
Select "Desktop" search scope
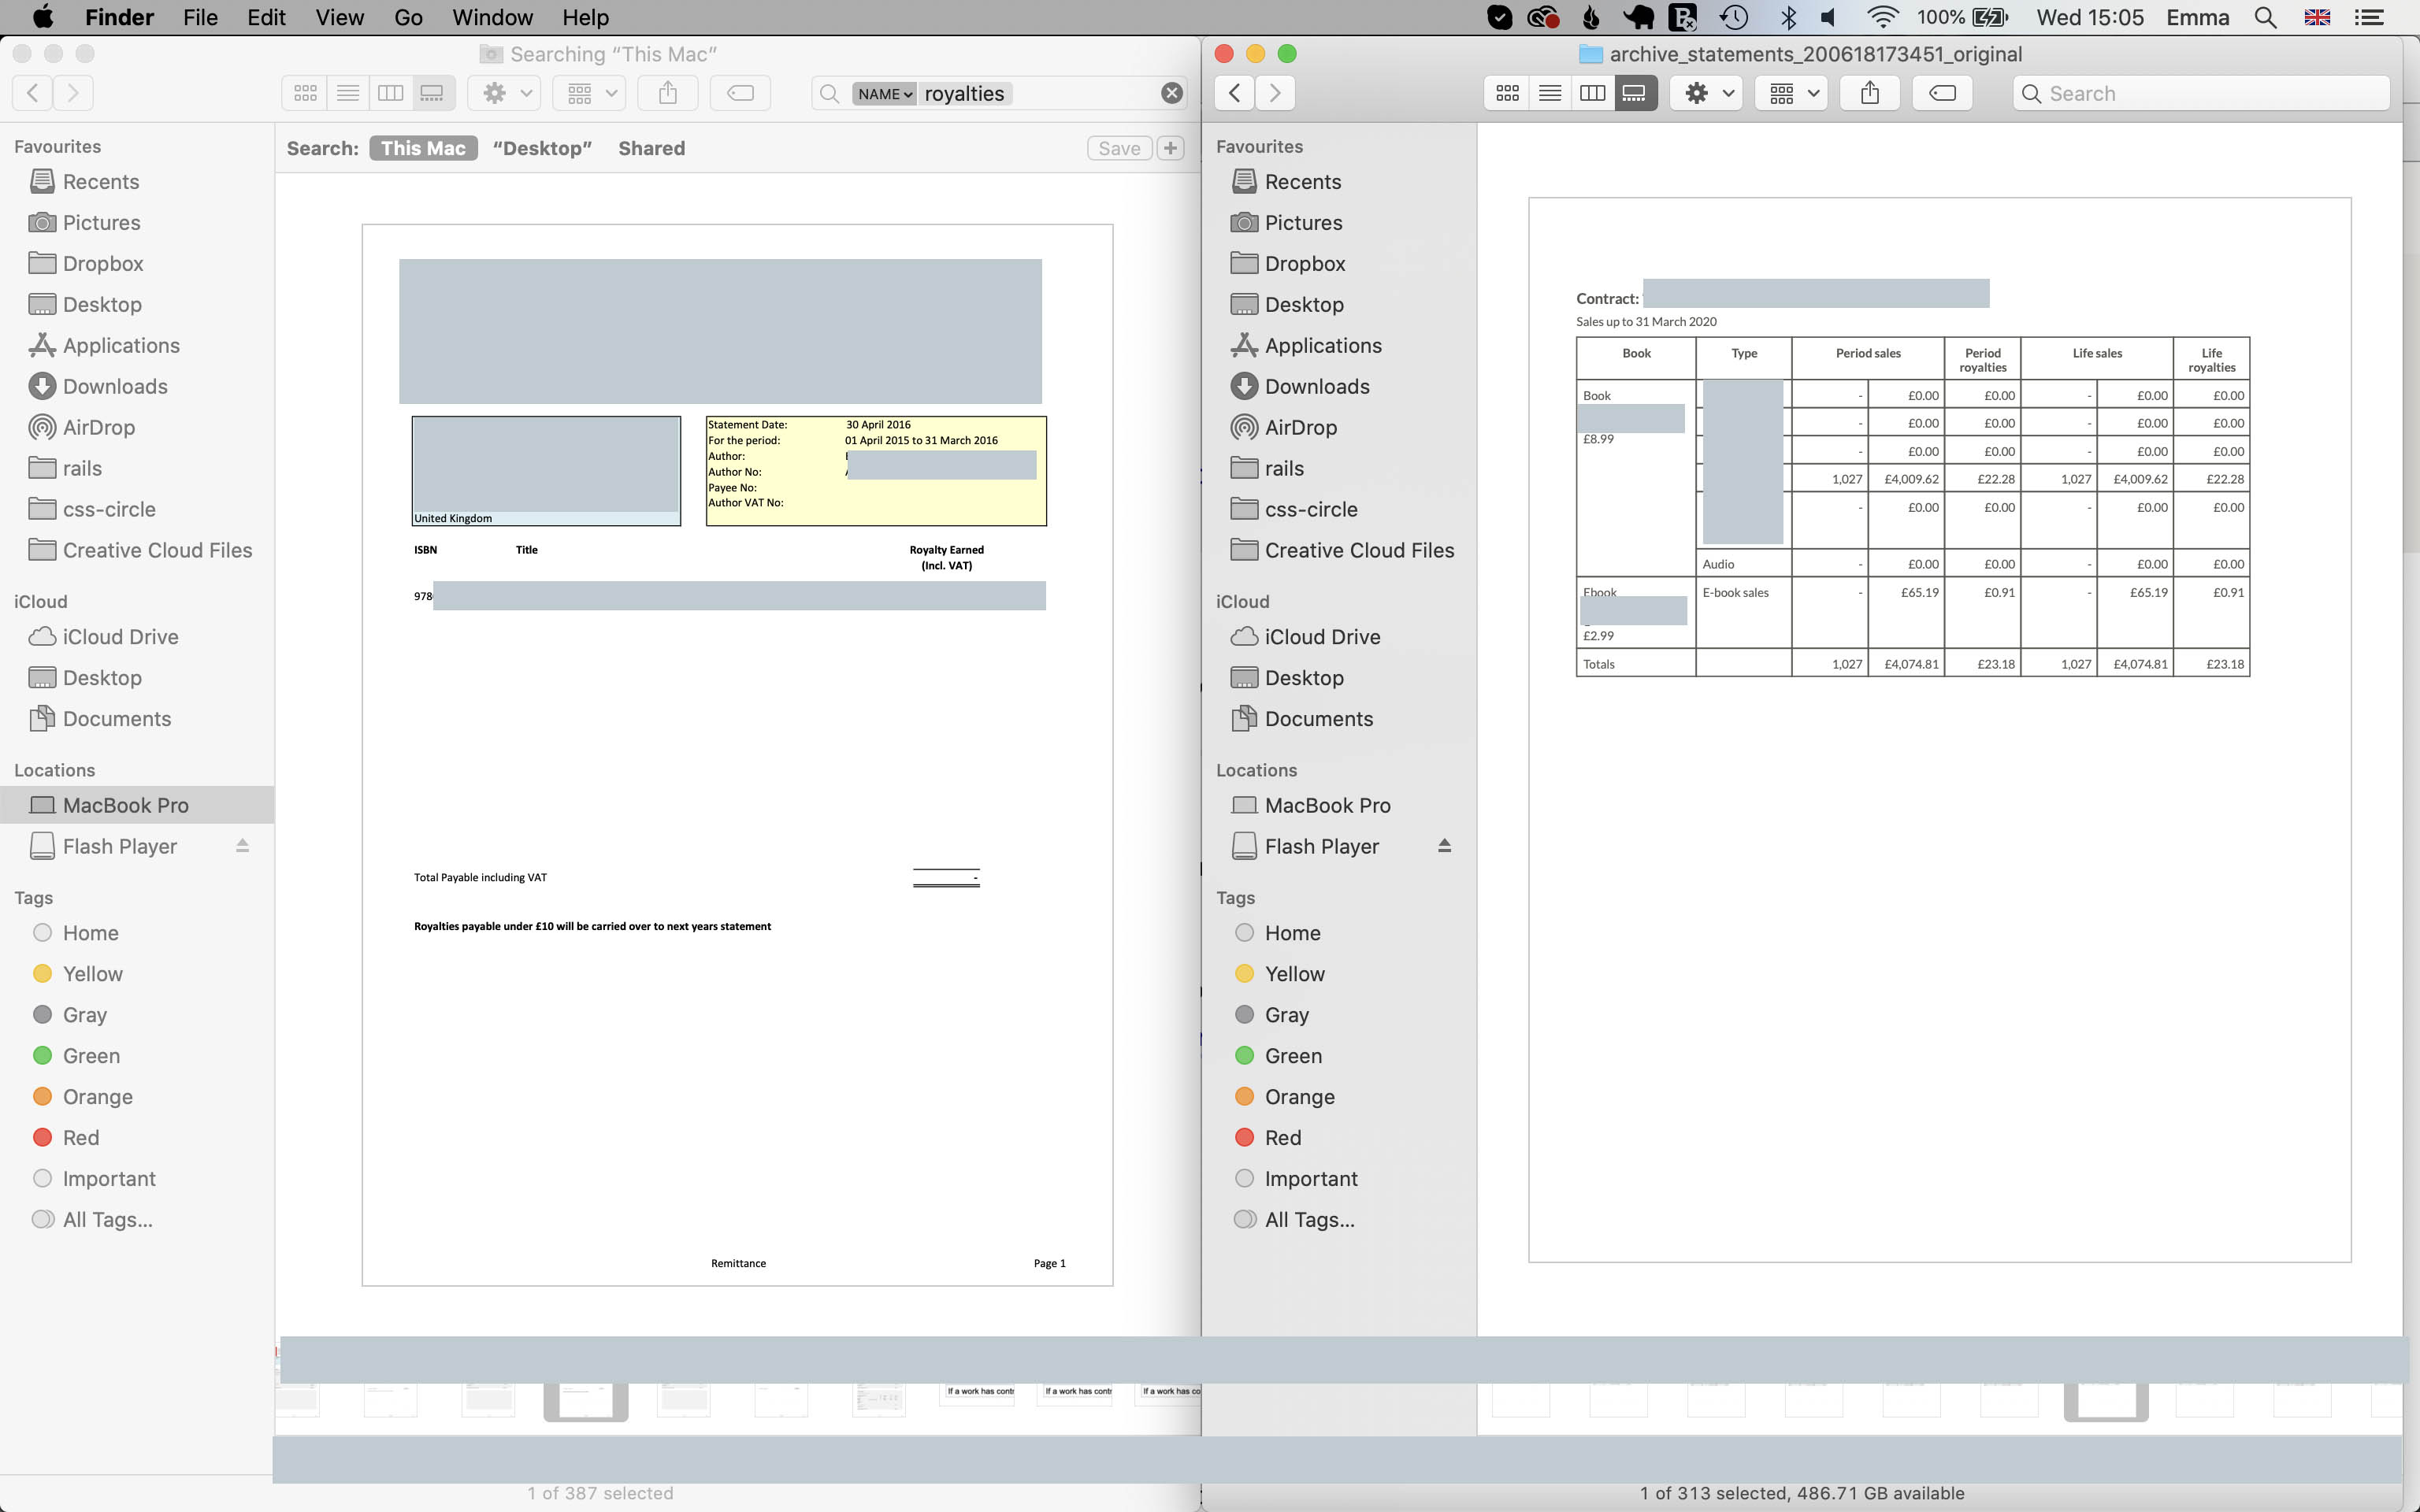click(542, 148)
